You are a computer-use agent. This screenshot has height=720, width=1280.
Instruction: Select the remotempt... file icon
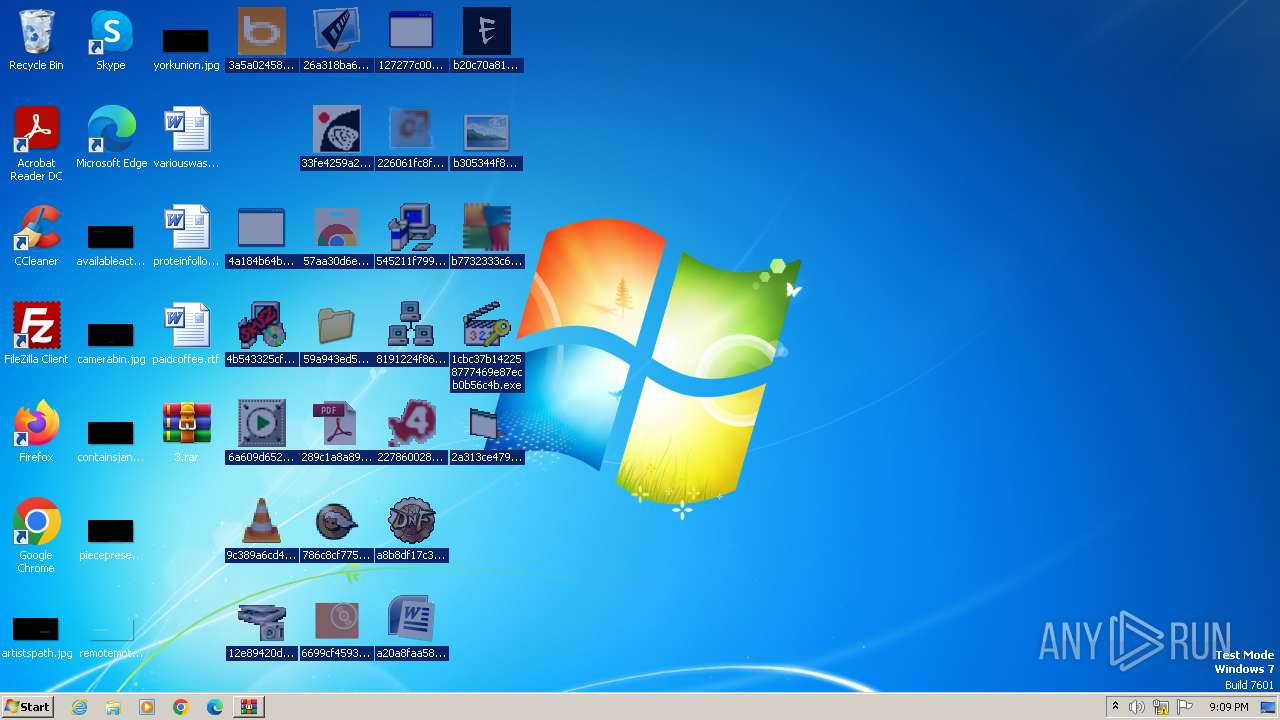coord(111,629)
